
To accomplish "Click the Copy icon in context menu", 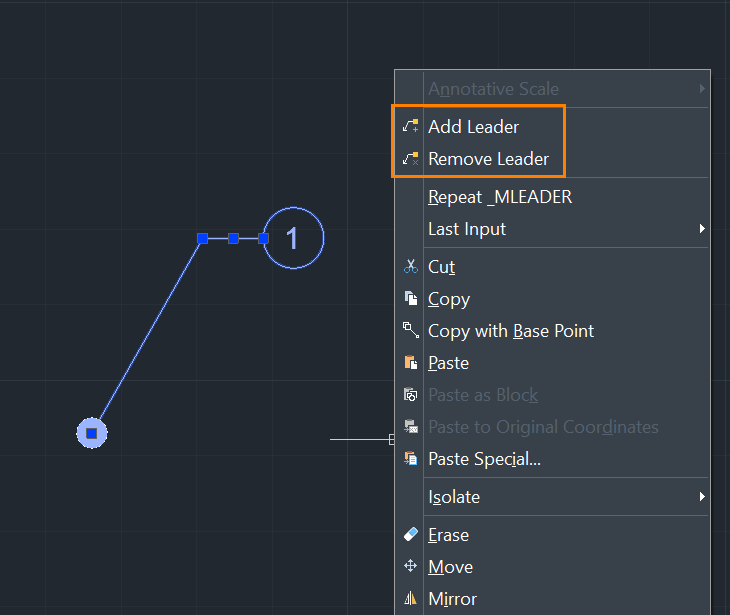I will (410, 298).
